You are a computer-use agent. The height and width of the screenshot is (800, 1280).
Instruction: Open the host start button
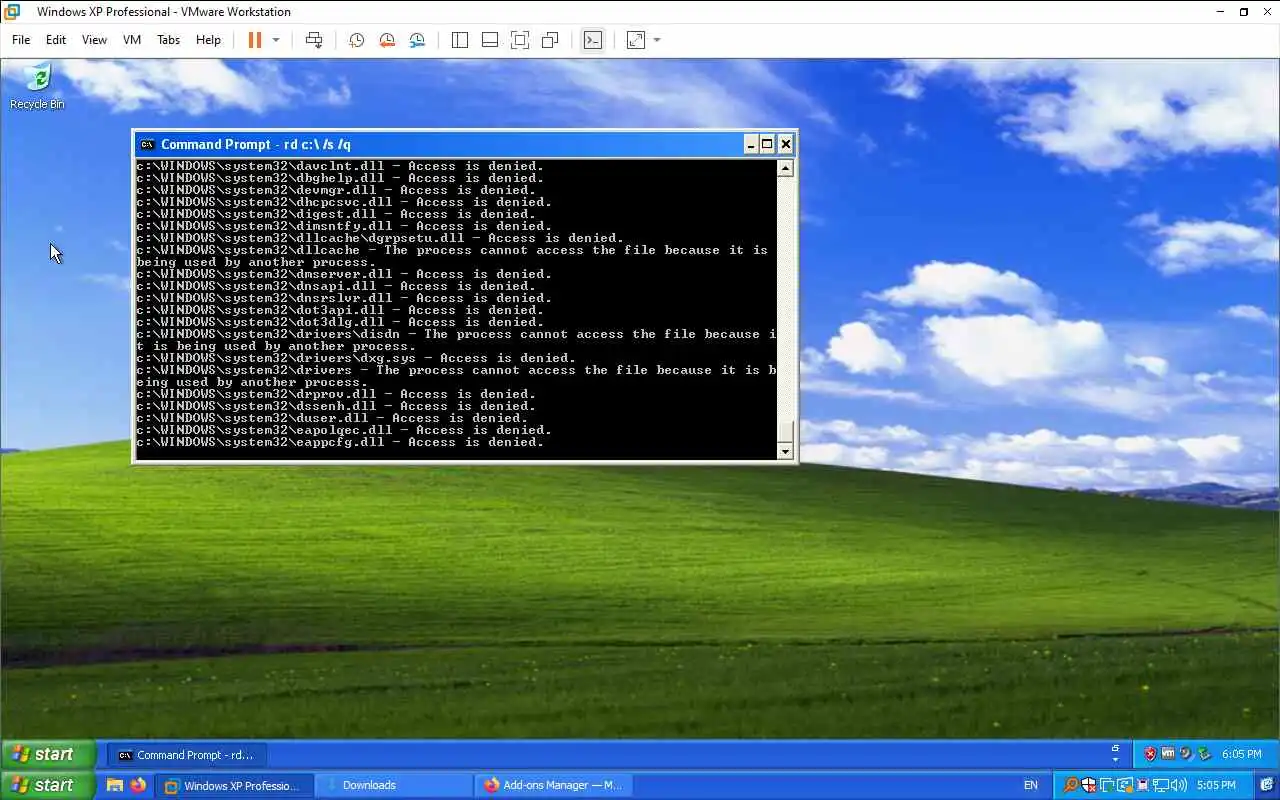[48, 785]
